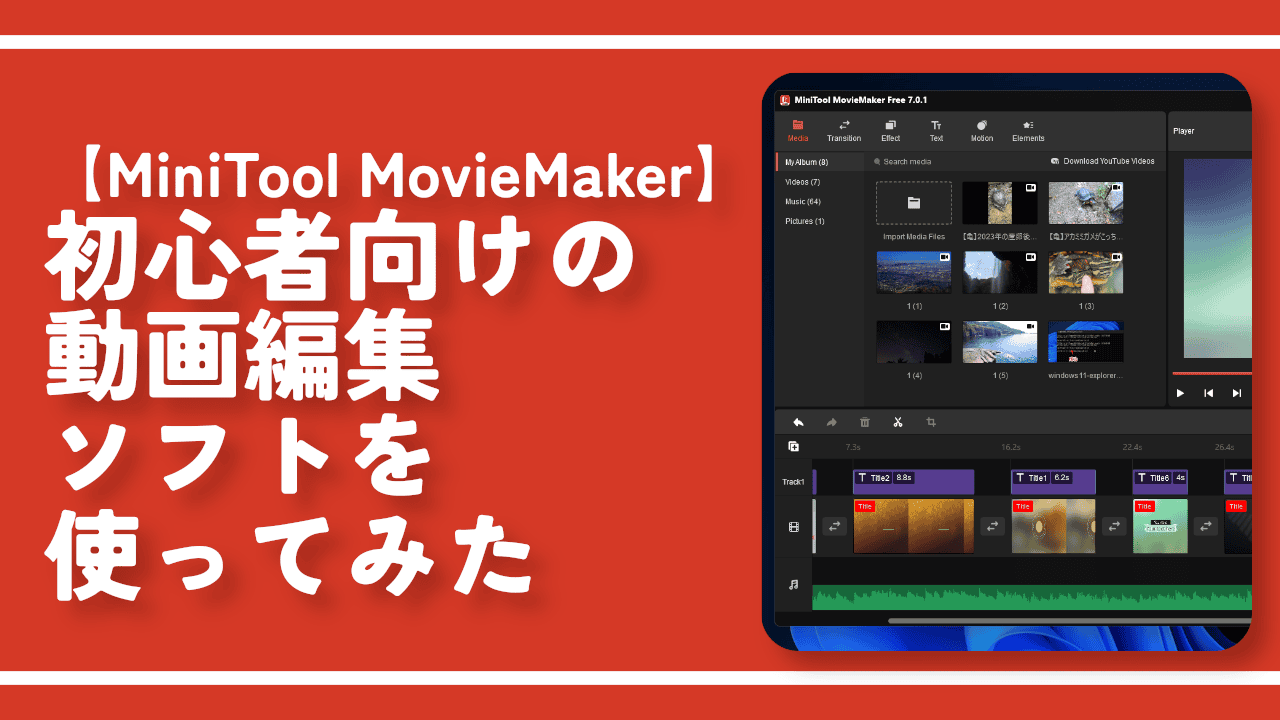Click the red player progress bar

click(x=1212, y=374)
